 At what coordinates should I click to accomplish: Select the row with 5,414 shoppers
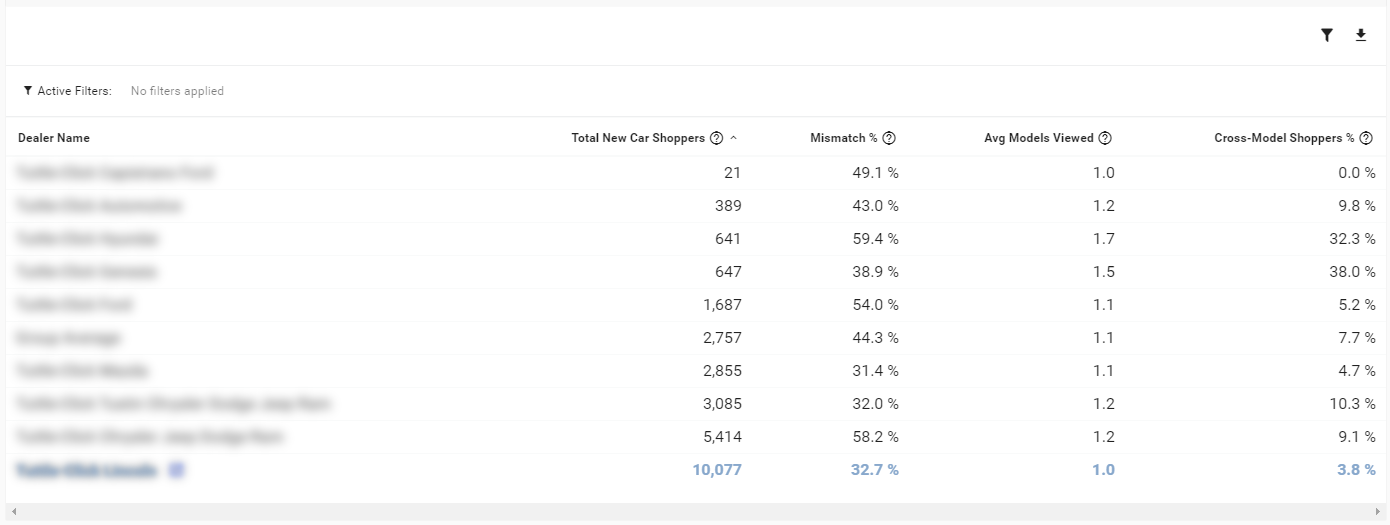point(695,437)
